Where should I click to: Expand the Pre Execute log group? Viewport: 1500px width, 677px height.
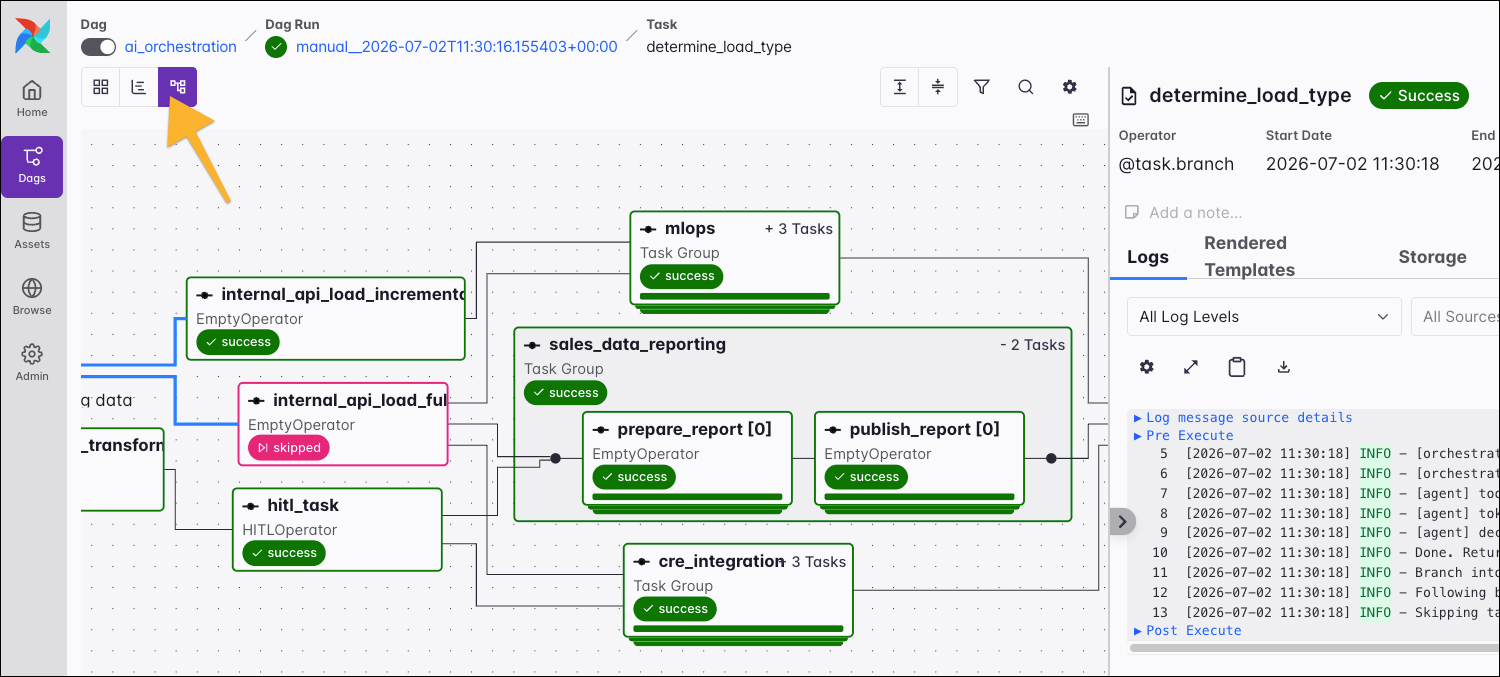(x=1183, y=435)
